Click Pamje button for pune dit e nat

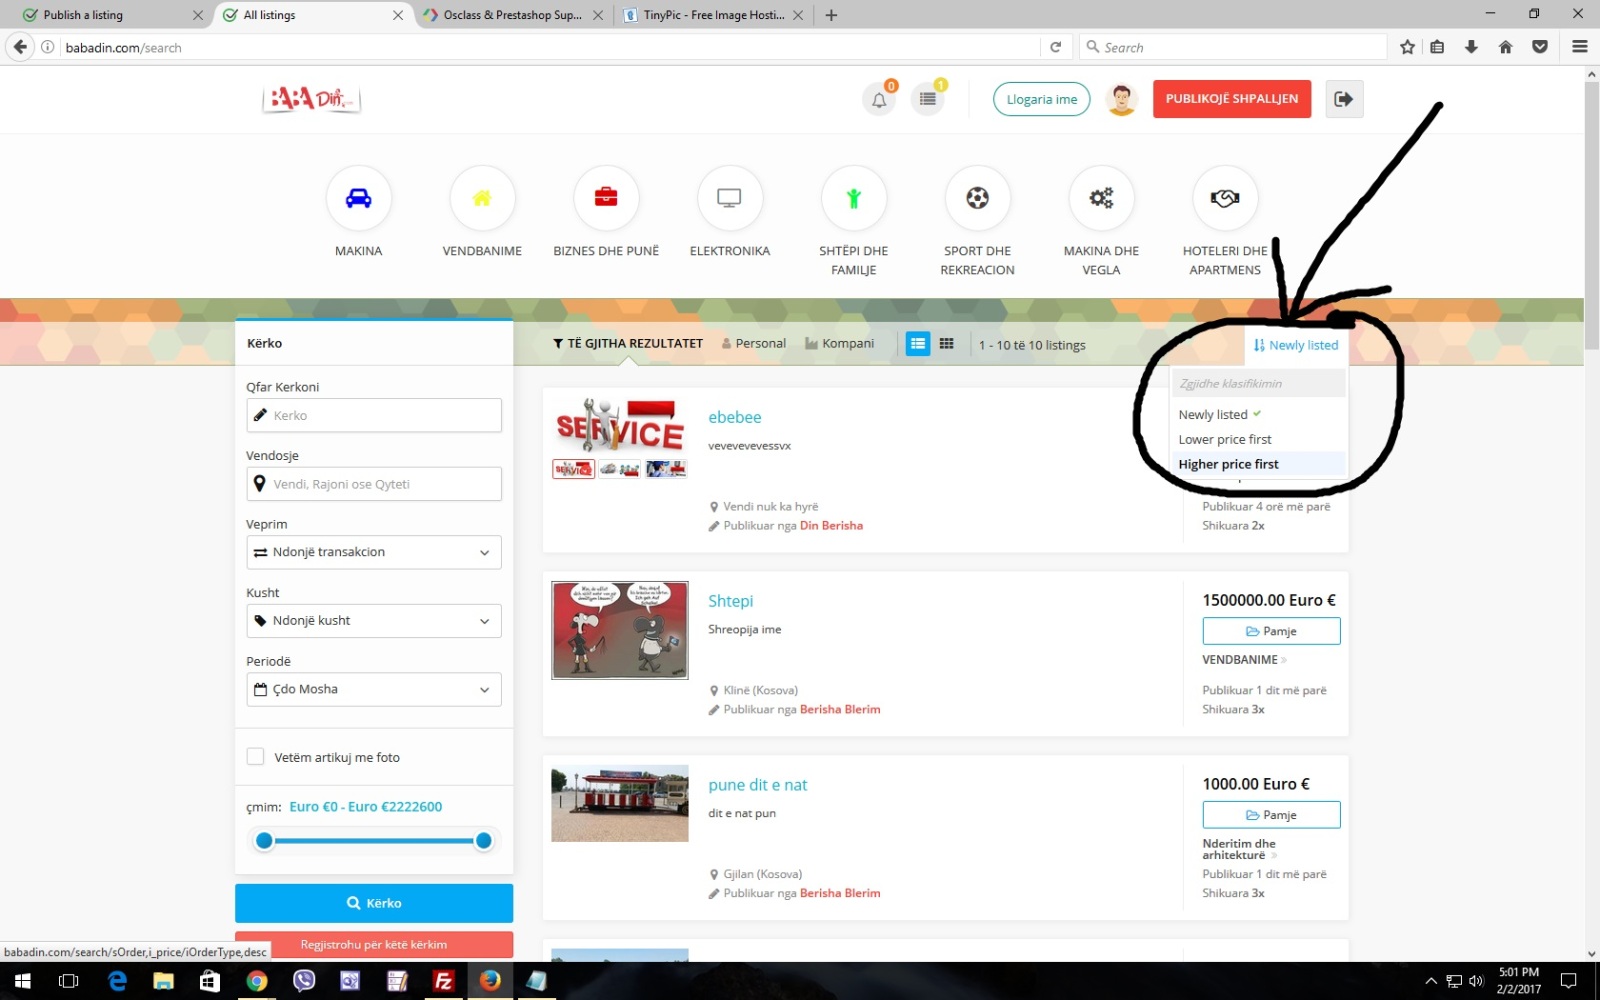point(1271,815)
